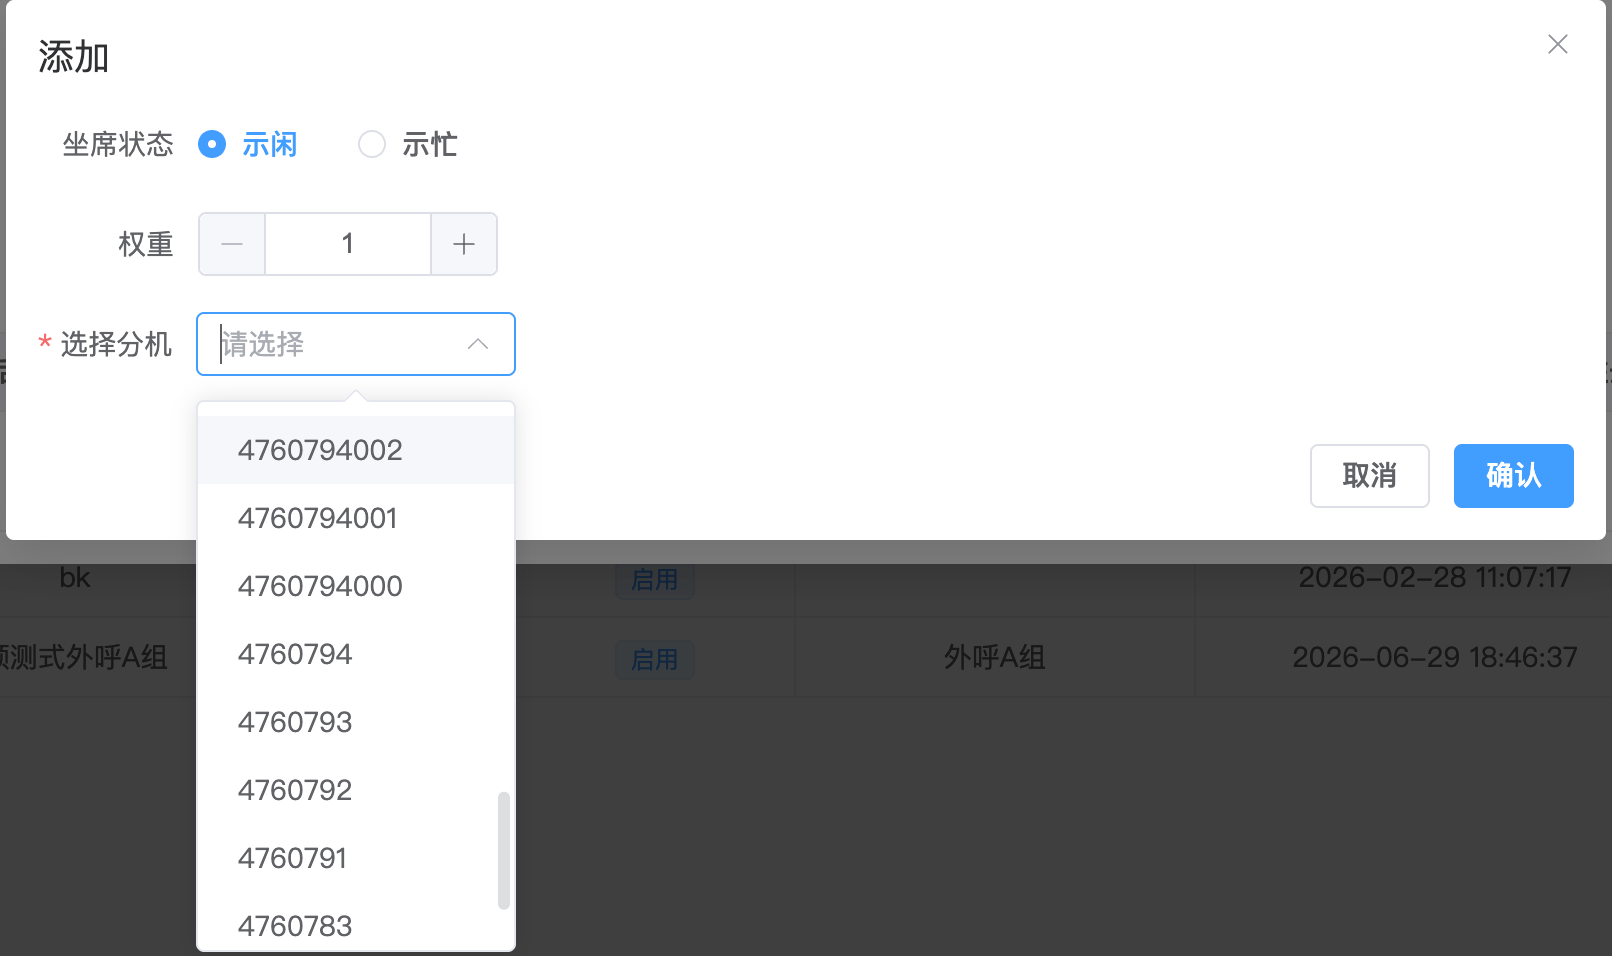
Task: Click the 选择分机 select input
Action: 356,344
